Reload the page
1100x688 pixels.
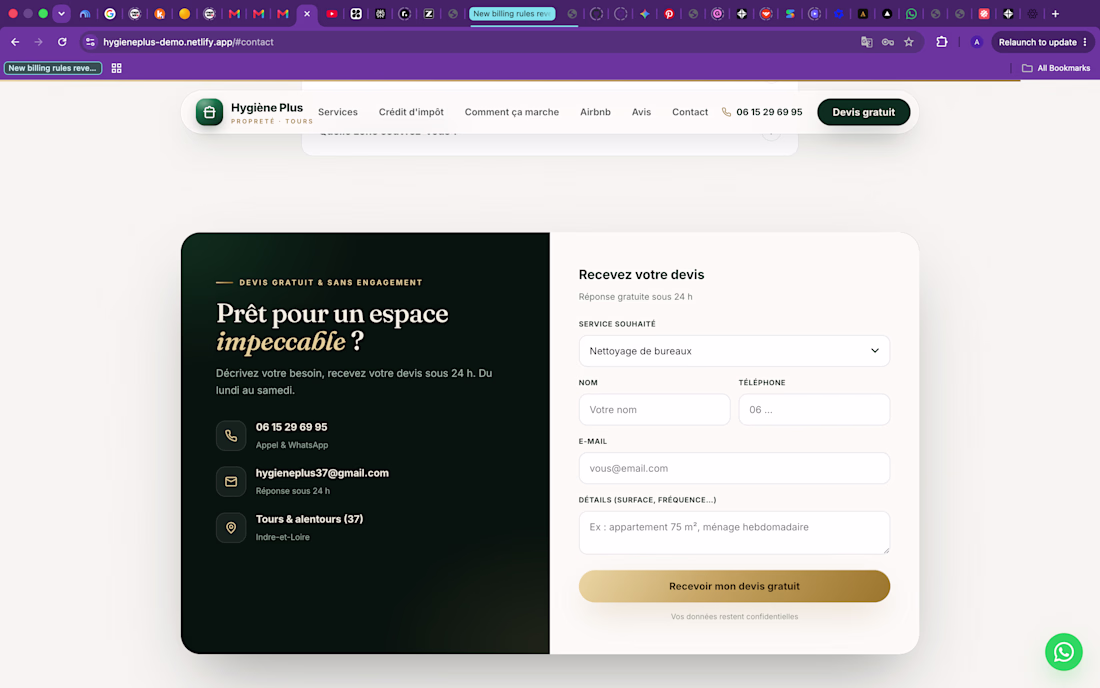tap(62, 42)
